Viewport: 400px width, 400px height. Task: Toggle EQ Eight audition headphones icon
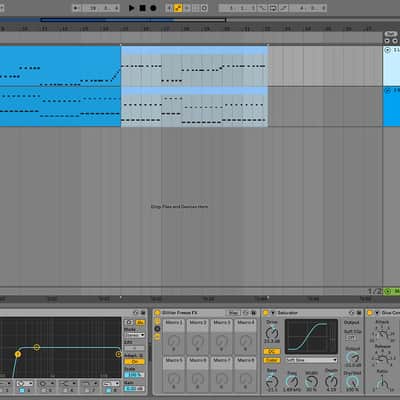[129, 322]
